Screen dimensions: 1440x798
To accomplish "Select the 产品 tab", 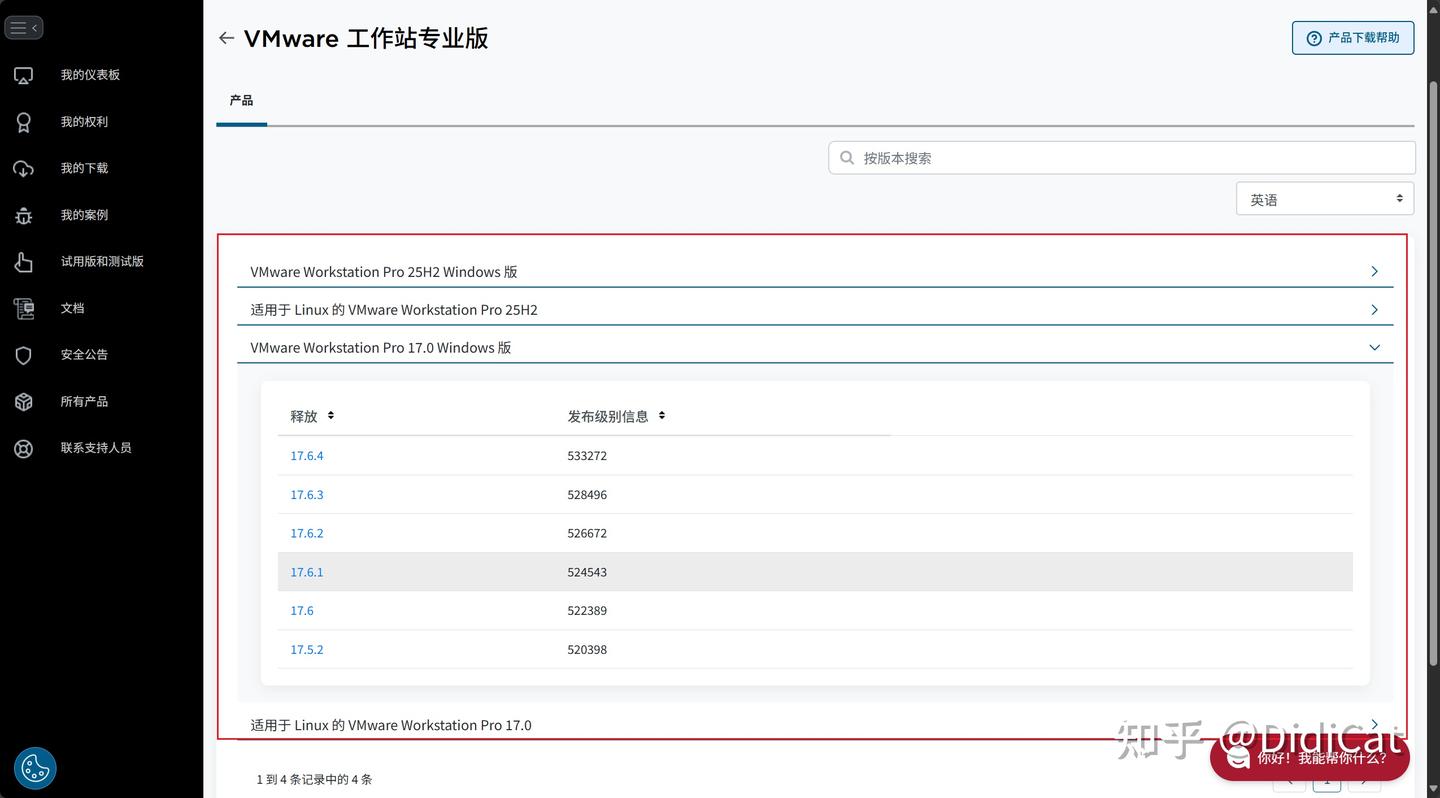I will point(241,101).
